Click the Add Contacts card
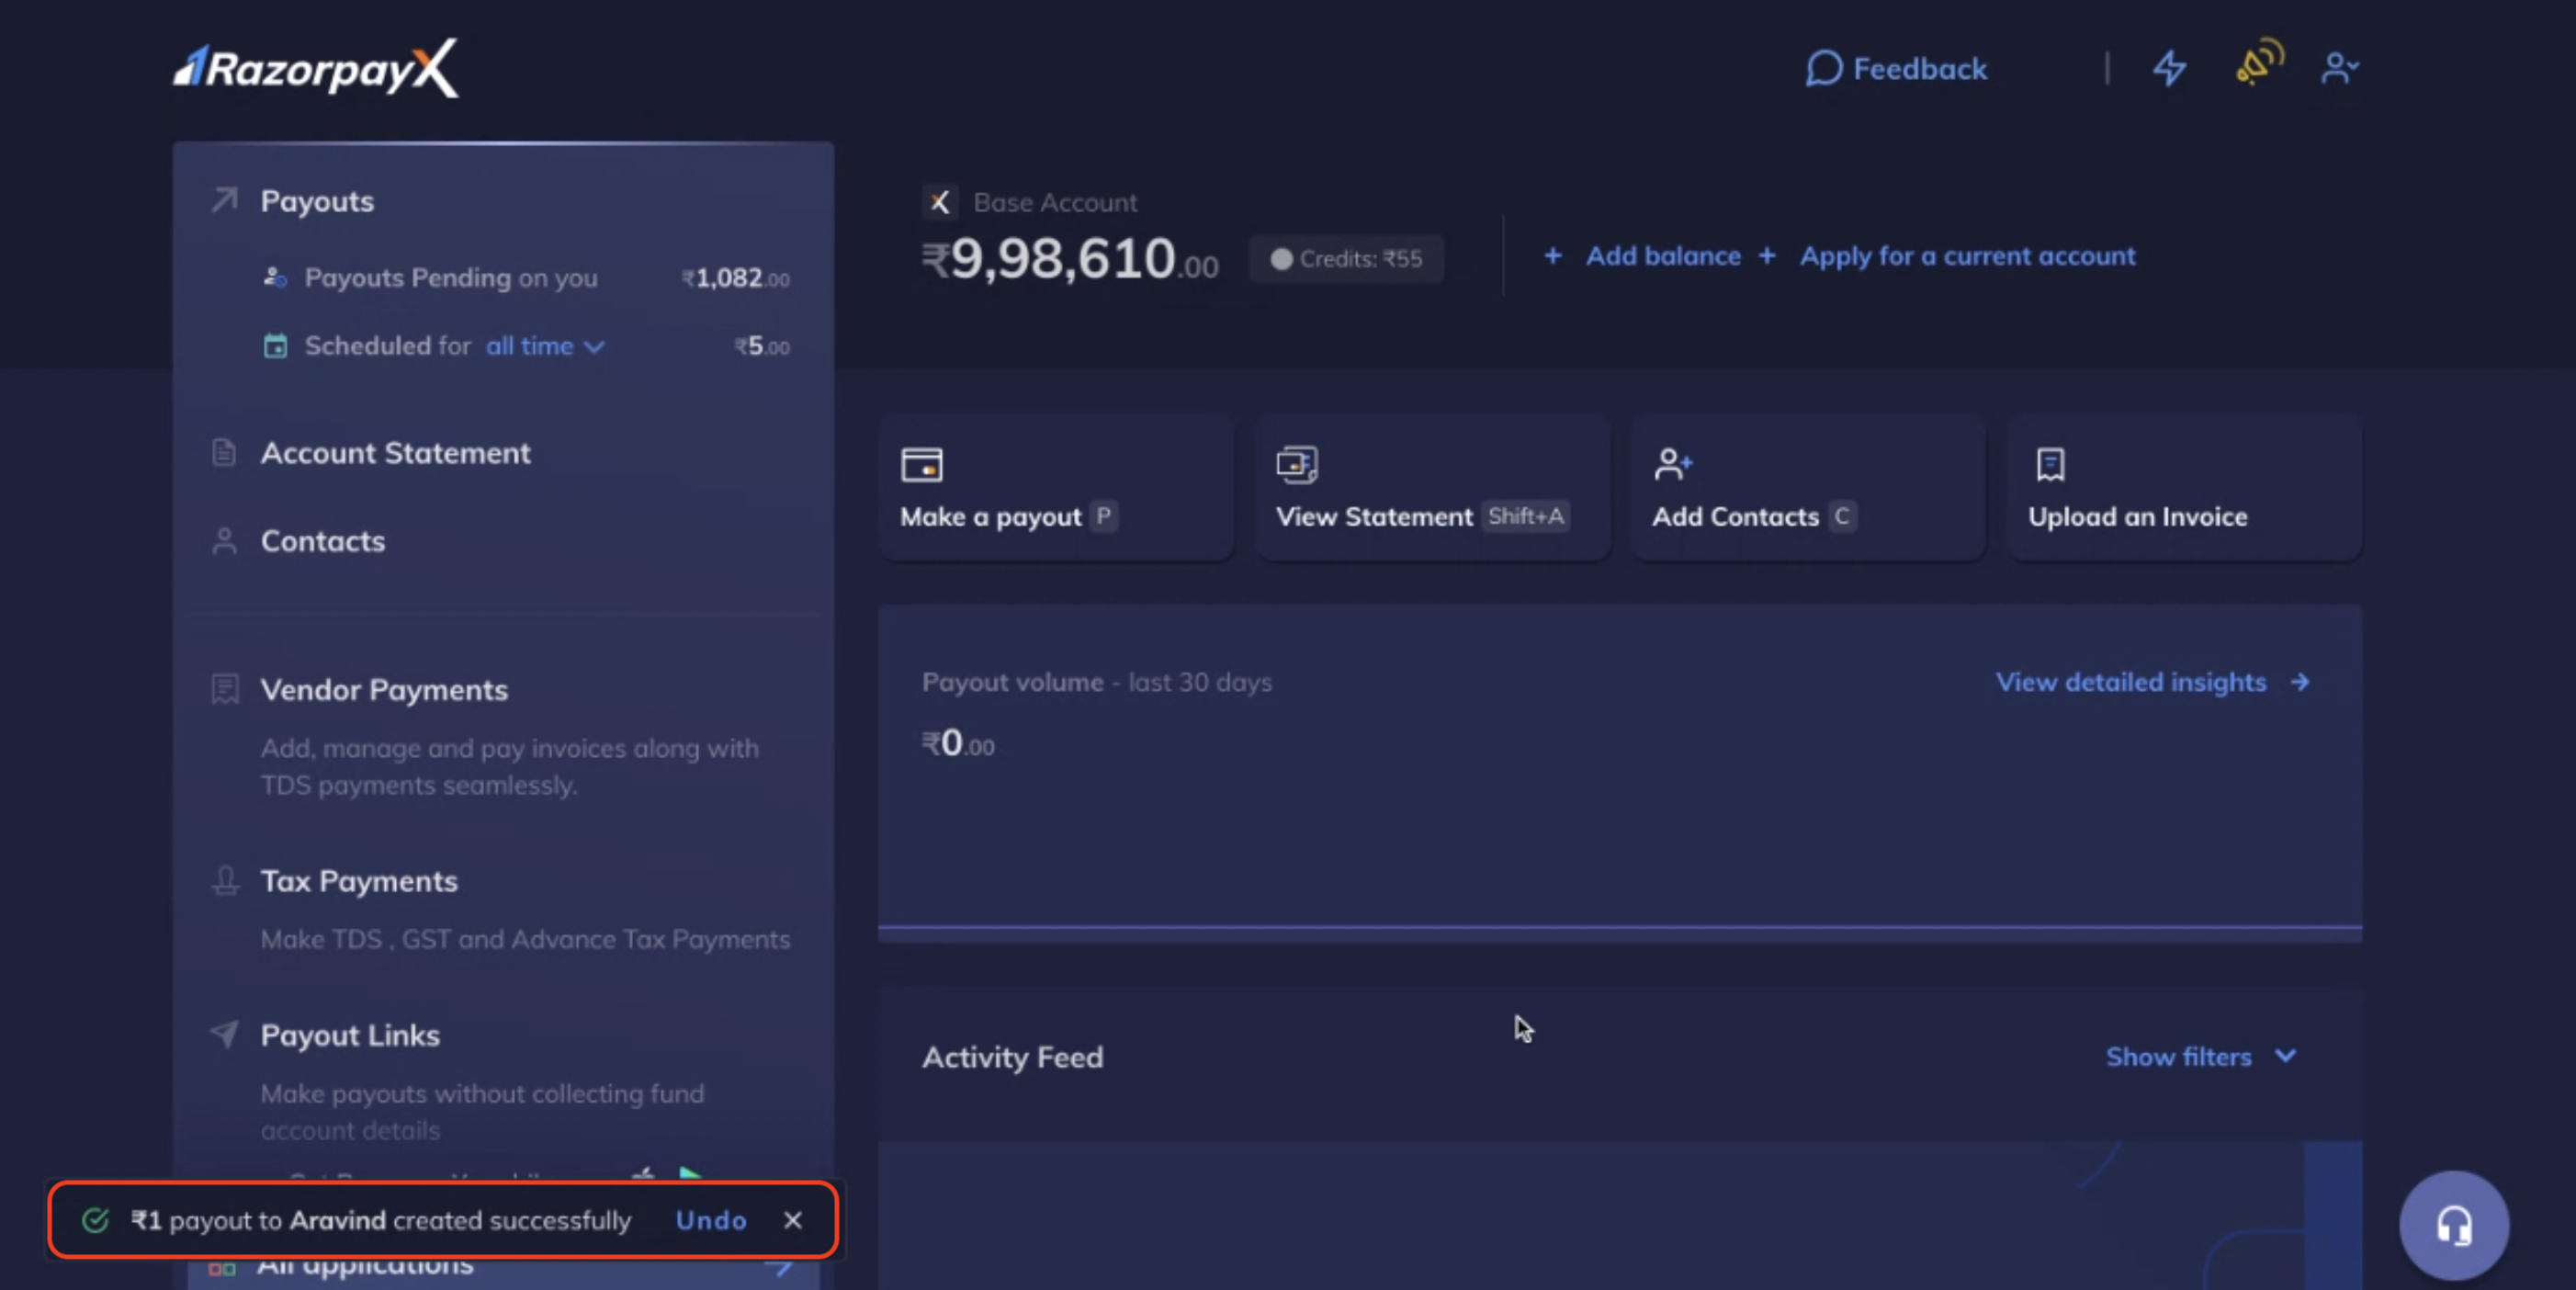 [1807, 488]
